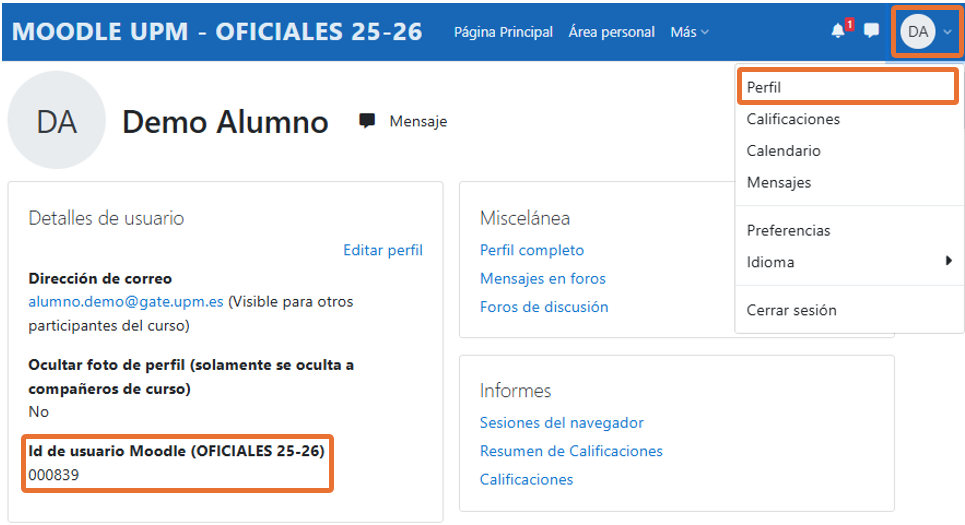Click the Id de usuario Moodle label
The image size is (965, 525).
click(x=176, y=451)
